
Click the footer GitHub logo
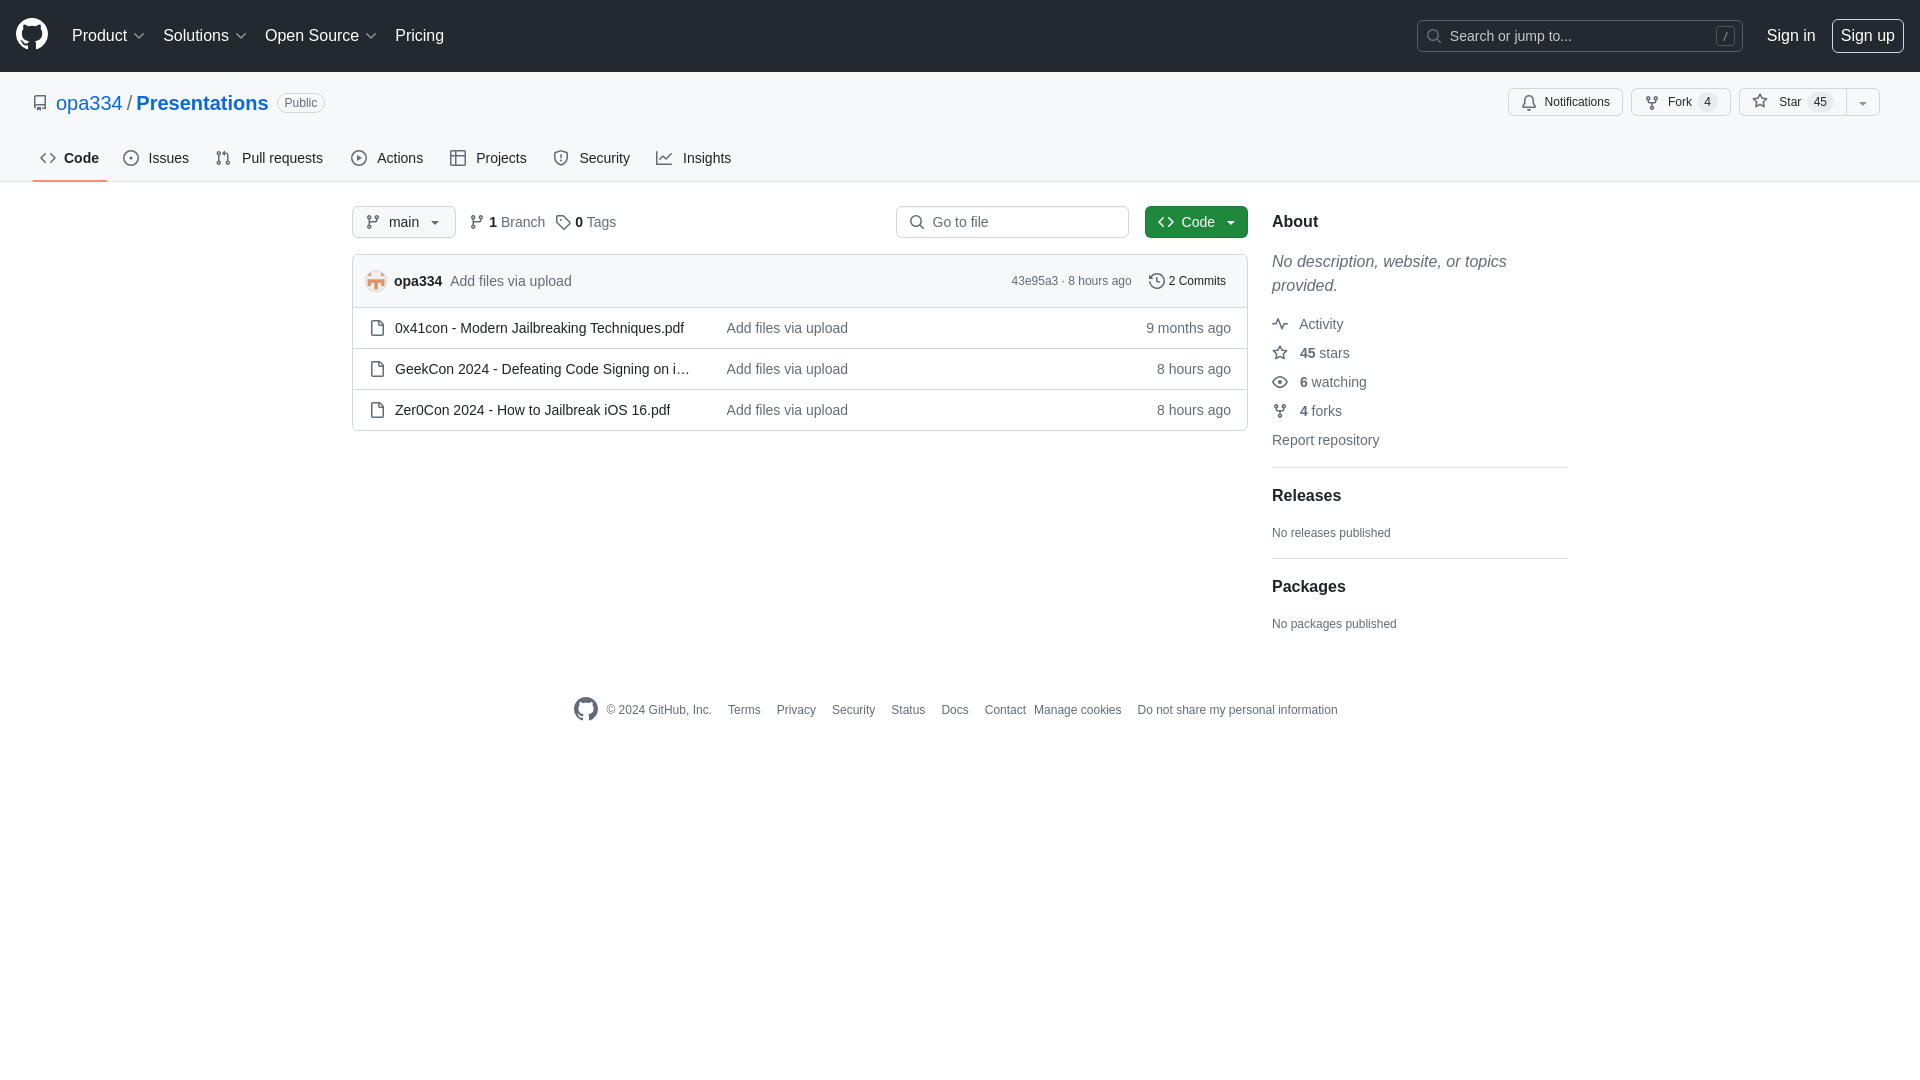click(x=586, y=709)
